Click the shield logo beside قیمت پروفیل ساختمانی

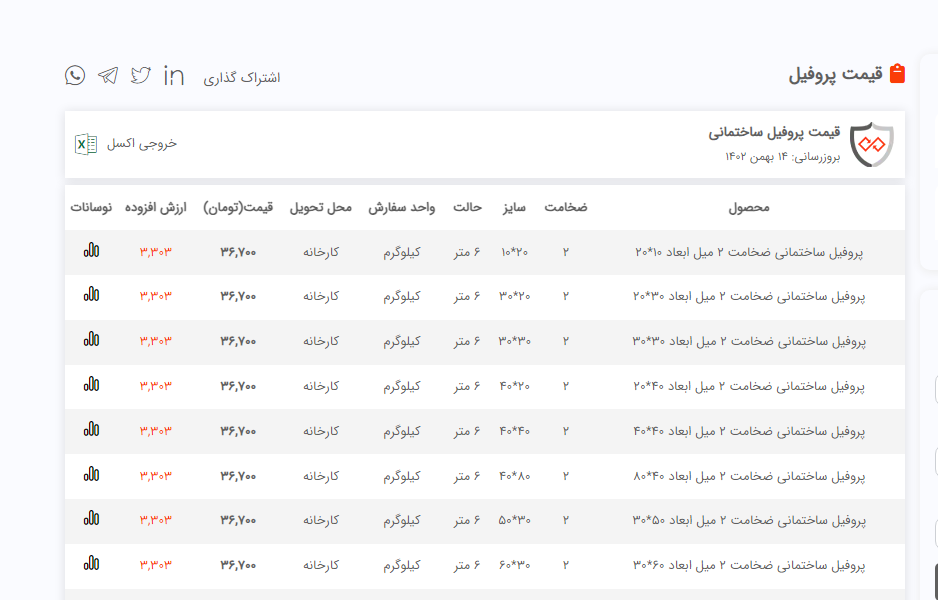(x=870, y=145)
